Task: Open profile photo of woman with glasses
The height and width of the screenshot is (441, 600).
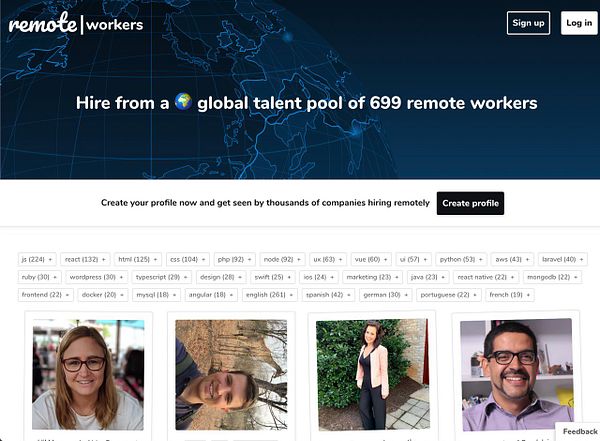Action: pyautogui.click(x=88, y=375)
